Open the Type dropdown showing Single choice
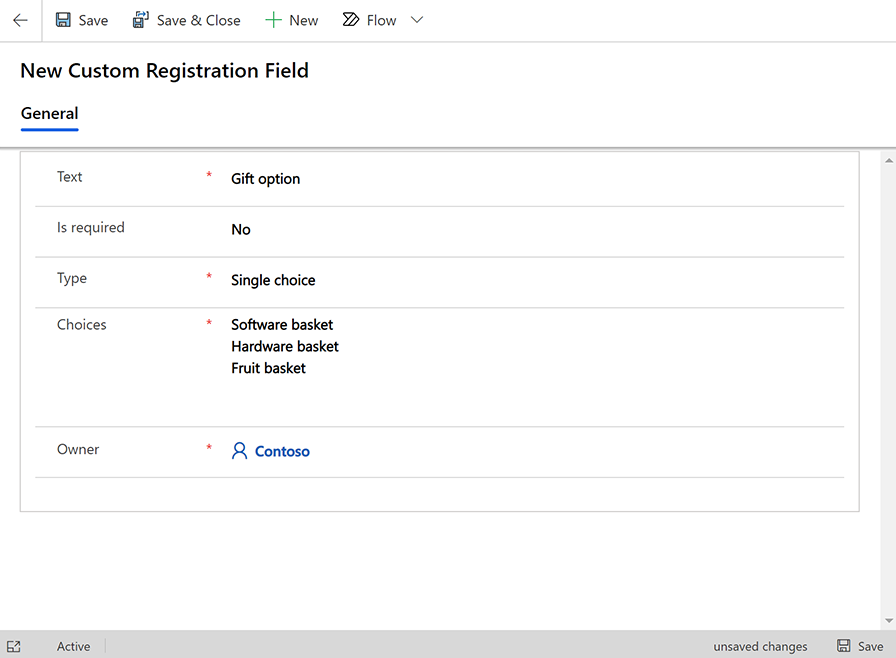896x658 pixels. tap(273, 281)
